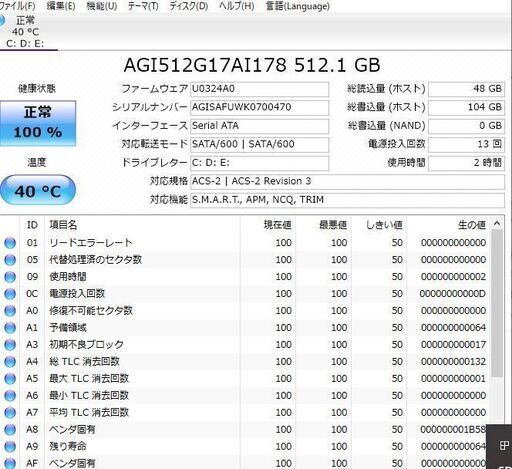512x469 pixels.
Task: Click the power-on hours value 2 時間
Action: (x=466, y=163)
